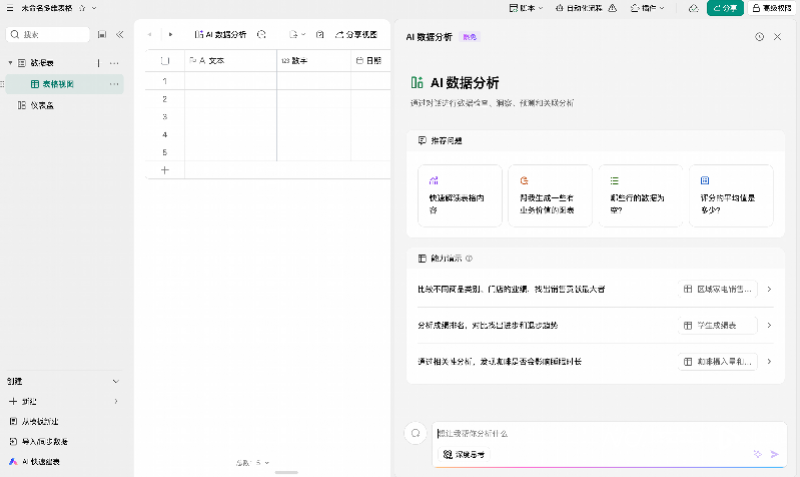Click the search box in the sidebar
Image resolution: width=800 pixels, height=477 pixels.
pyautogui.click(x=50, y=34)
